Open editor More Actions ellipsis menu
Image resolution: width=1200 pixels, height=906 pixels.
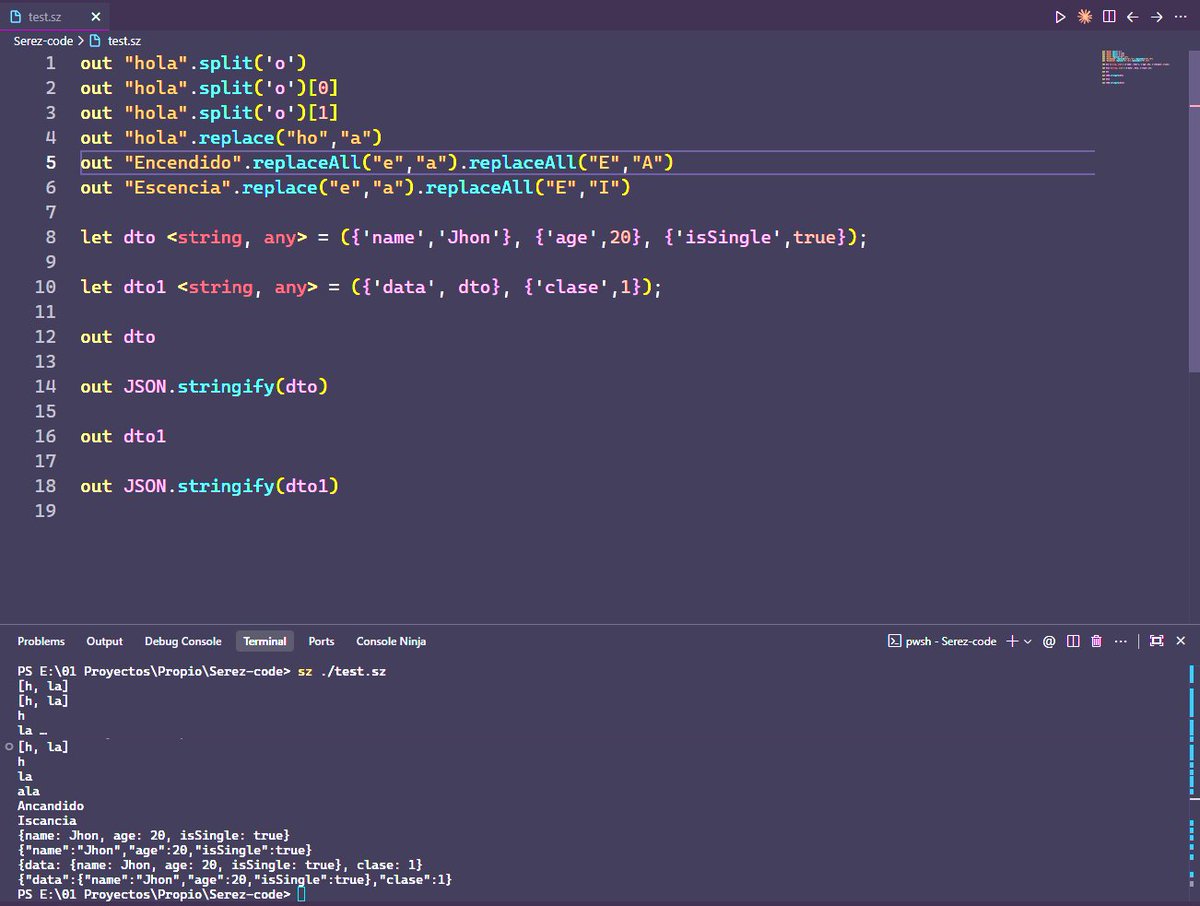pyautogui.click(x=1180, y=17)
